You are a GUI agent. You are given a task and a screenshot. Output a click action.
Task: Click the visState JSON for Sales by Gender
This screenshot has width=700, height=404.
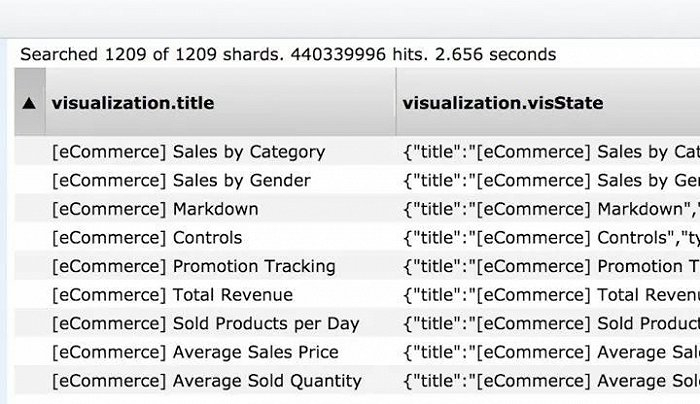point(550,181)
